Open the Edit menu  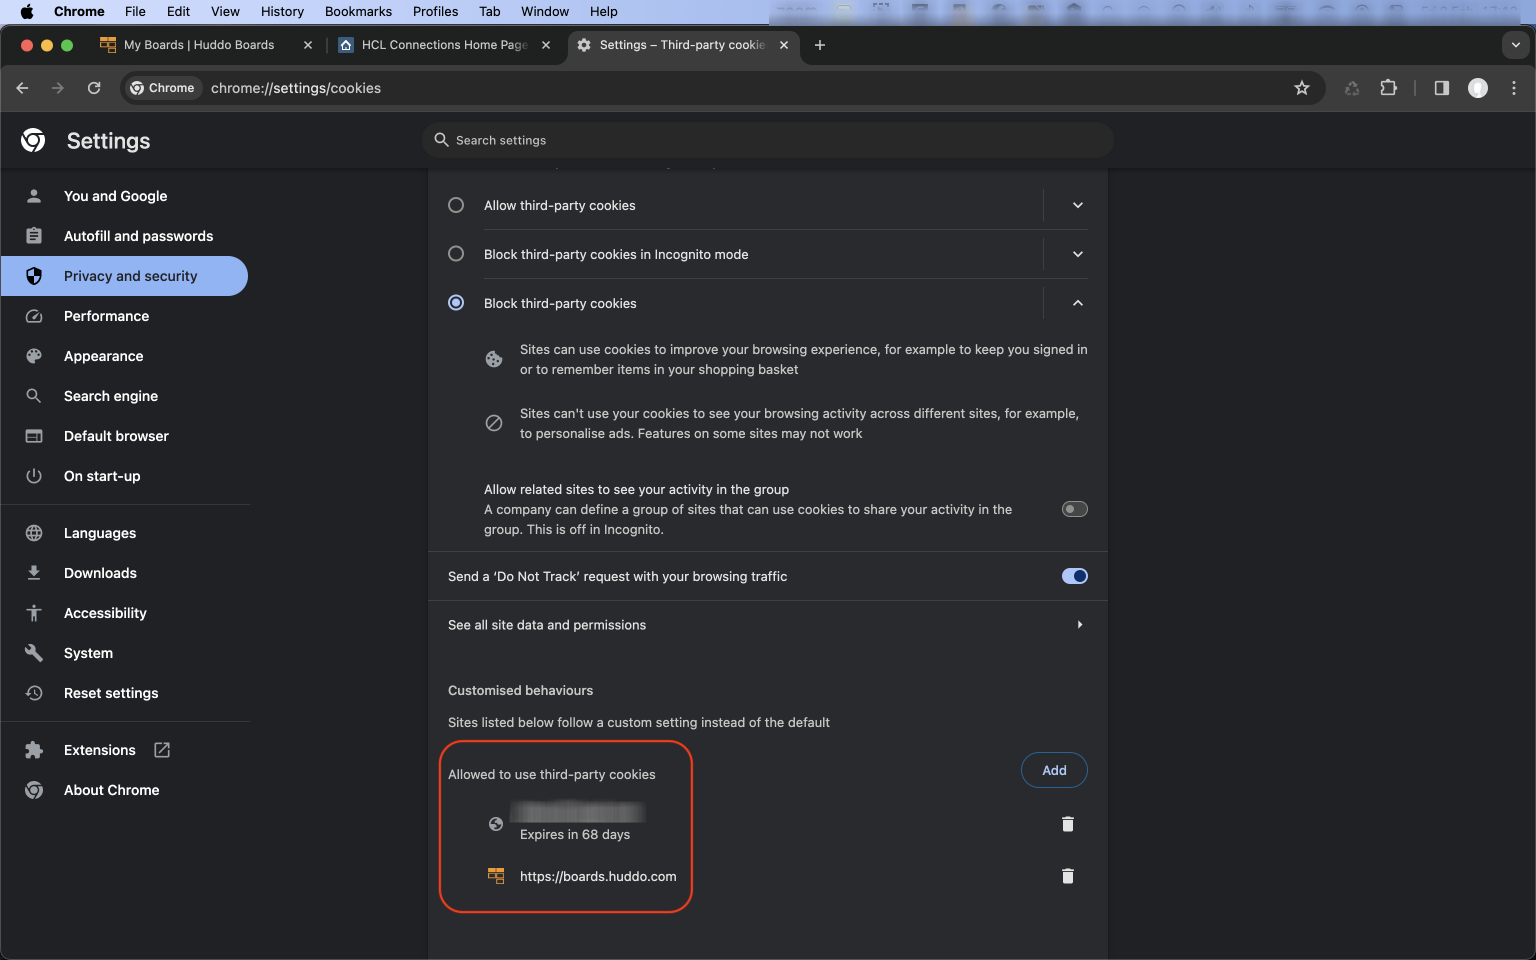[178, 11]
